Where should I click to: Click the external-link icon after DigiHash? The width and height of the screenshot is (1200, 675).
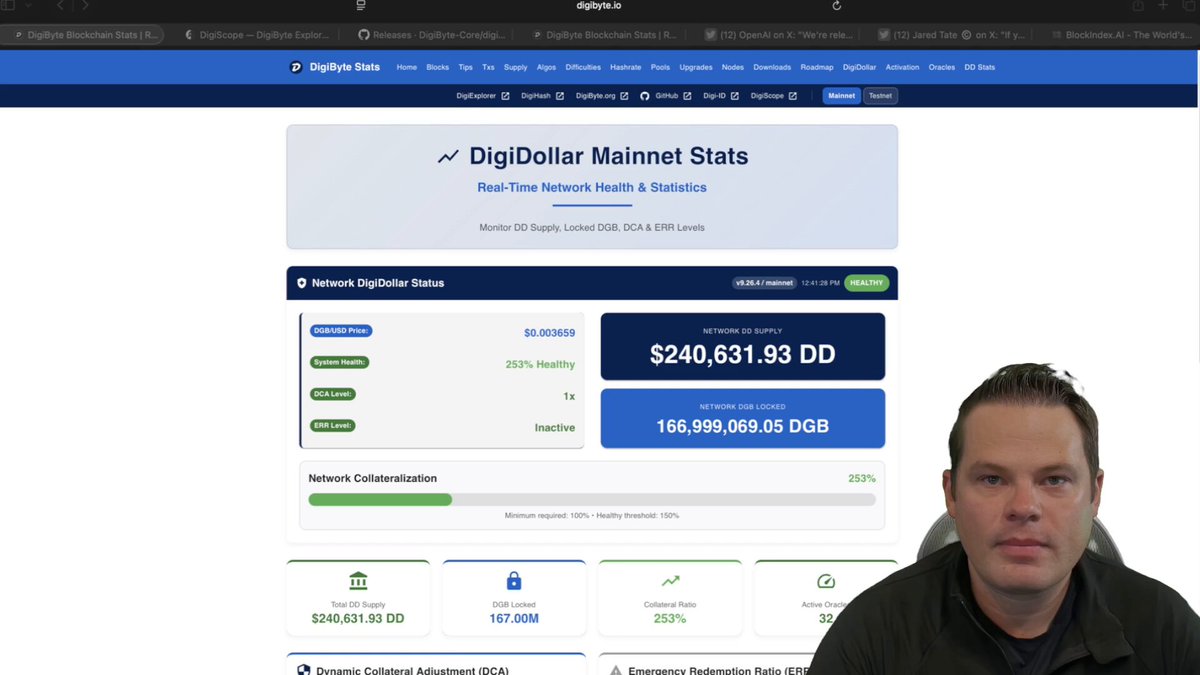[560, 96]
